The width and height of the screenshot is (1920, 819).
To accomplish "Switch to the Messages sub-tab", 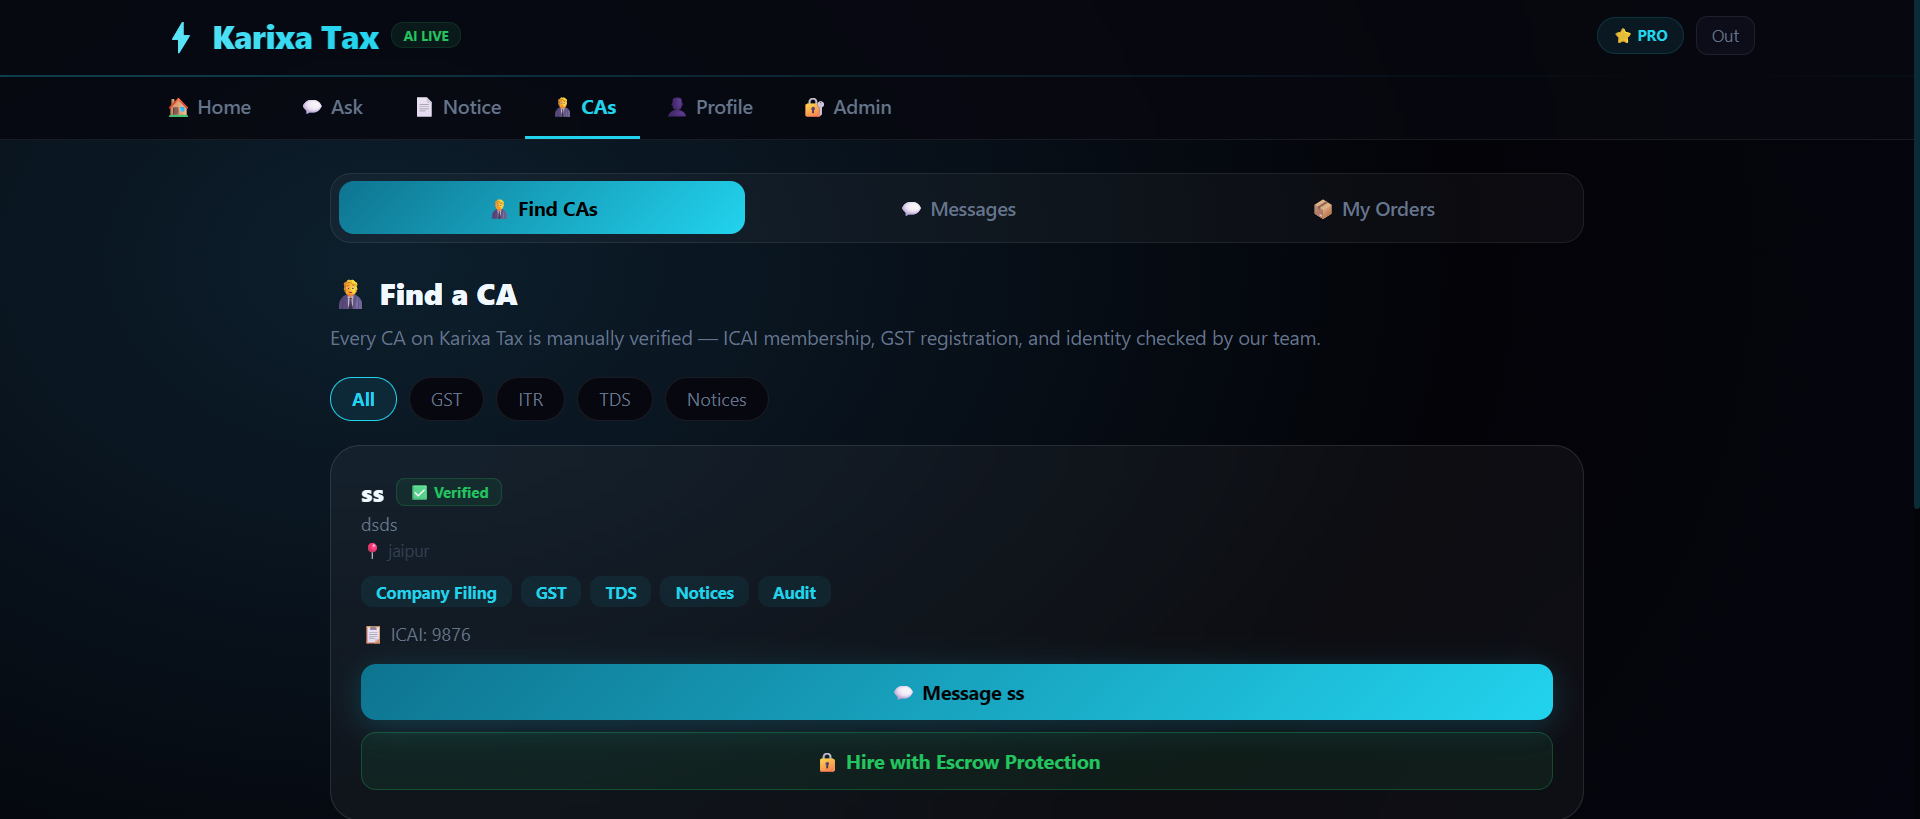I will click(x=958, y=209).
